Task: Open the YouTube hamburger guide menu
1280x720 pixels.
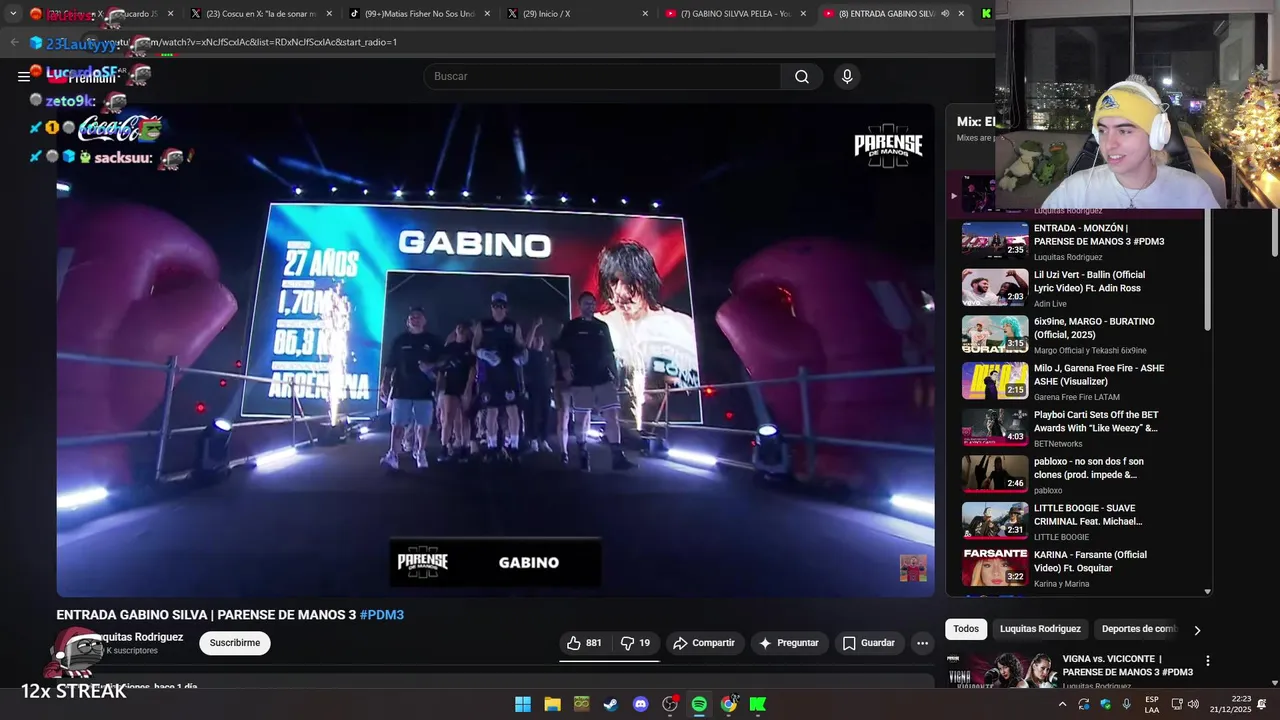Action: pyautogui.click(x=24, y=76)
